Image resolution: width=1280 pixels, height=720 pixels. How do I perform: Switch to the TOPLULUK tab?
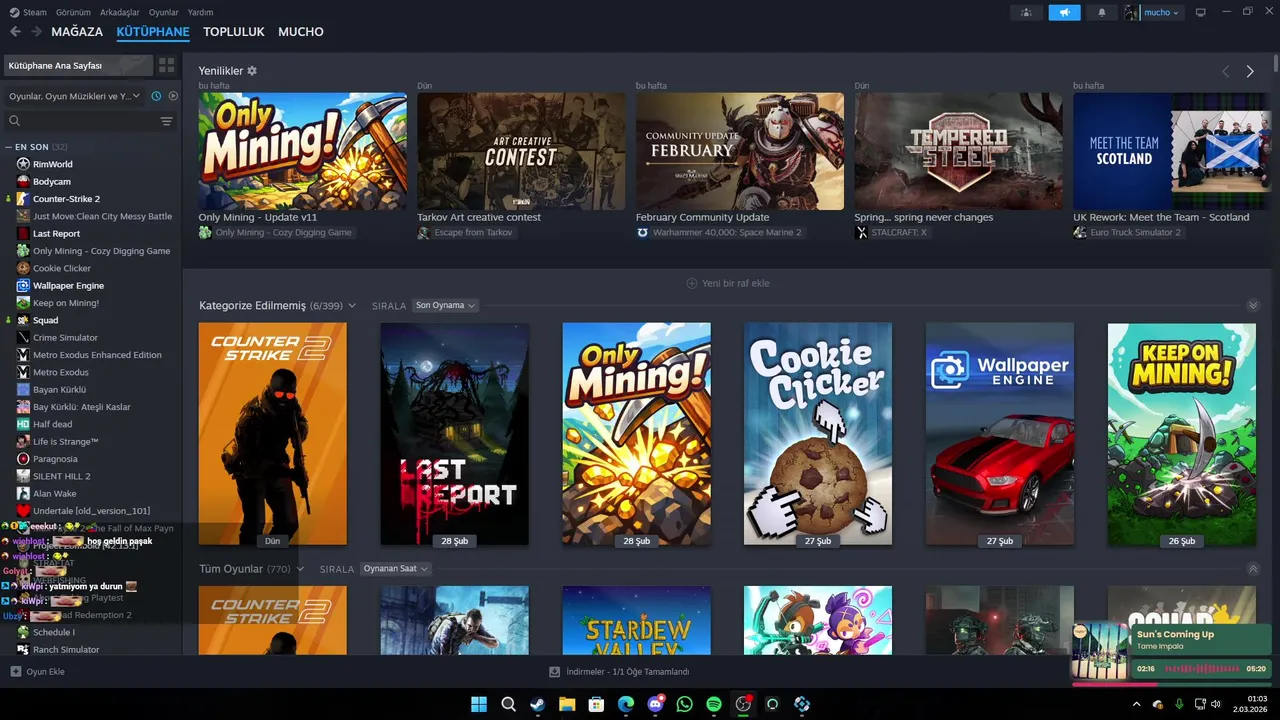(x=234, y=32)
